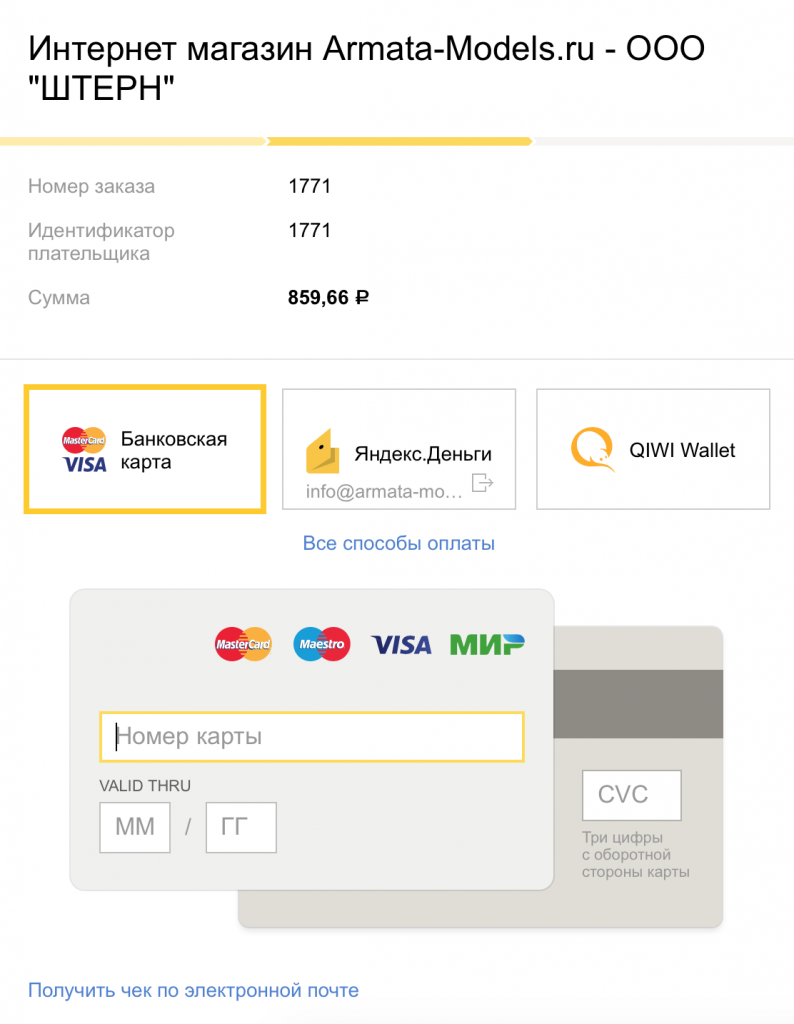Click the green МИР logo on the card form
Viewport: 794px width, 1024px height.
click(x=487, y=644)
